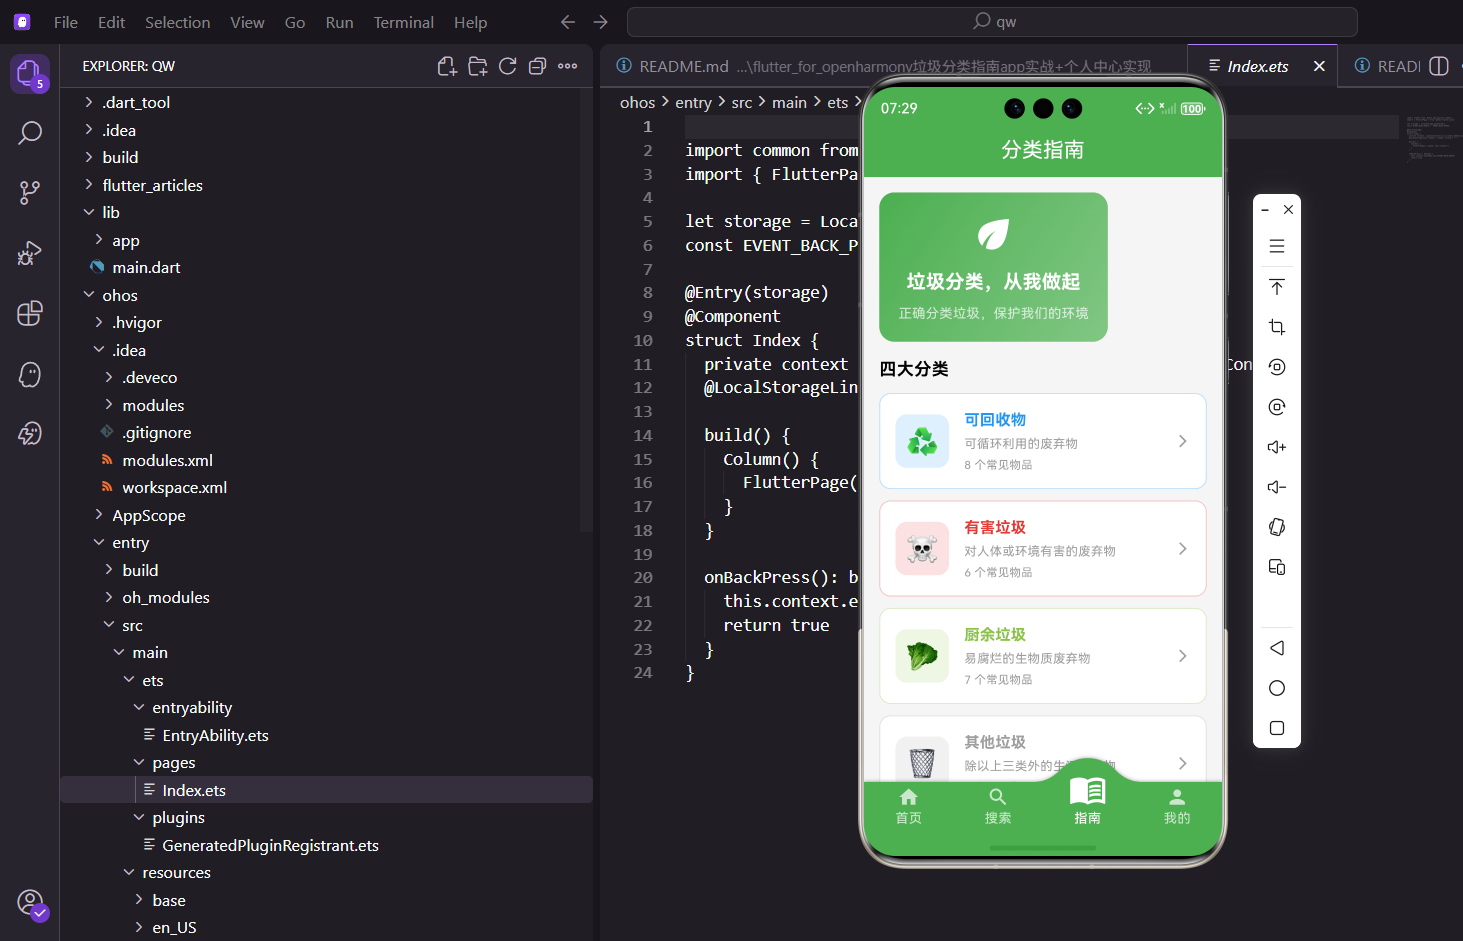Open Run and Debug panel
The width and height of the screenshot is (1463, 941).
click(30, 253)
